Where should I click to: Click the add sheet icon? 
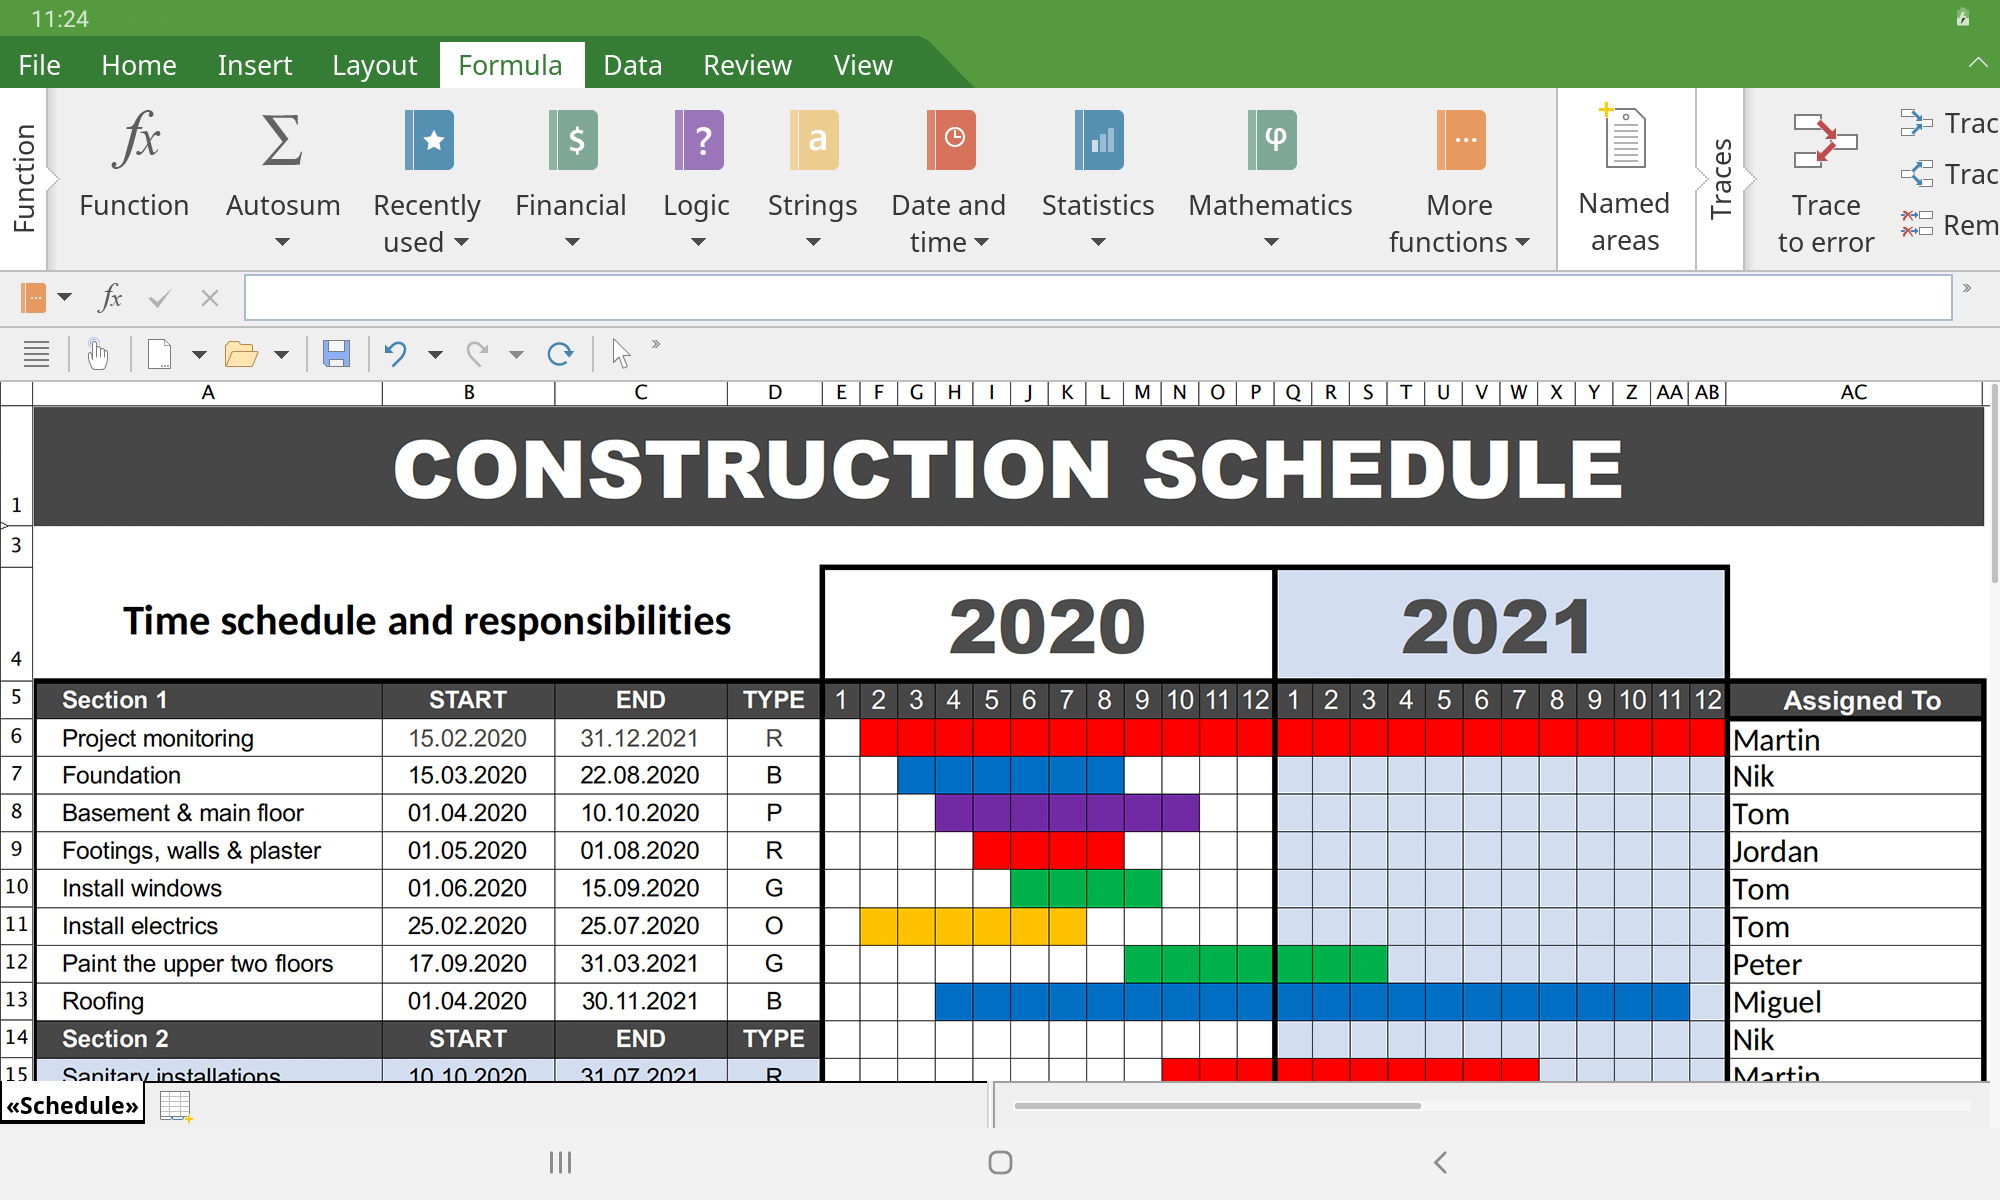click(176, 1106)
